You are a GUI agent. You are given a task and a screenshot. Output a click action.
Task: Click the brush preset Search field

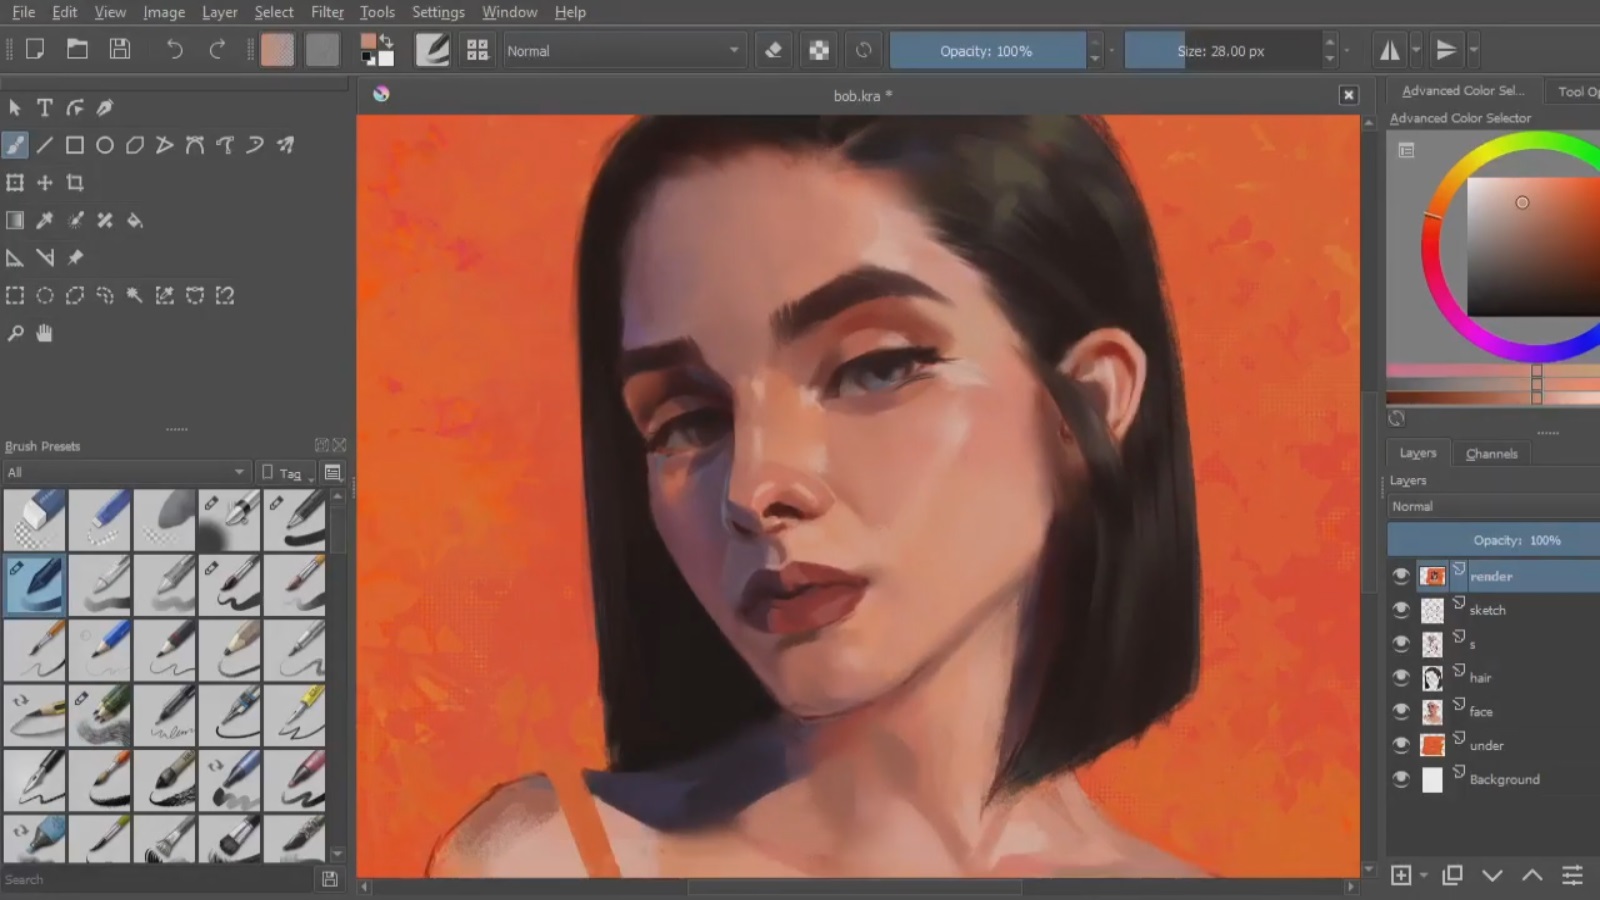157,880
